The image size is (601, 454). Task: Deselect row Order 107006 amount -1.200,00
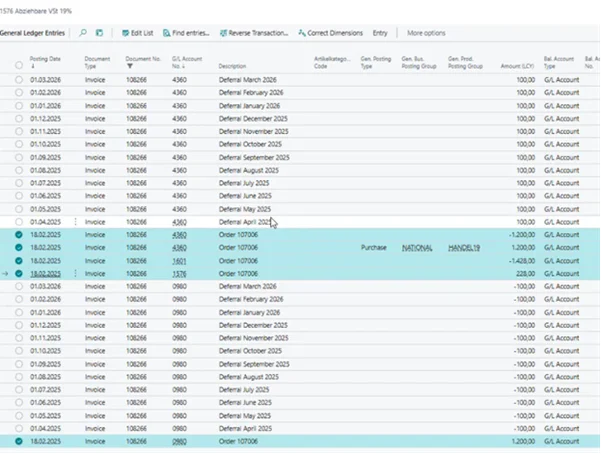tap(19, 235)
